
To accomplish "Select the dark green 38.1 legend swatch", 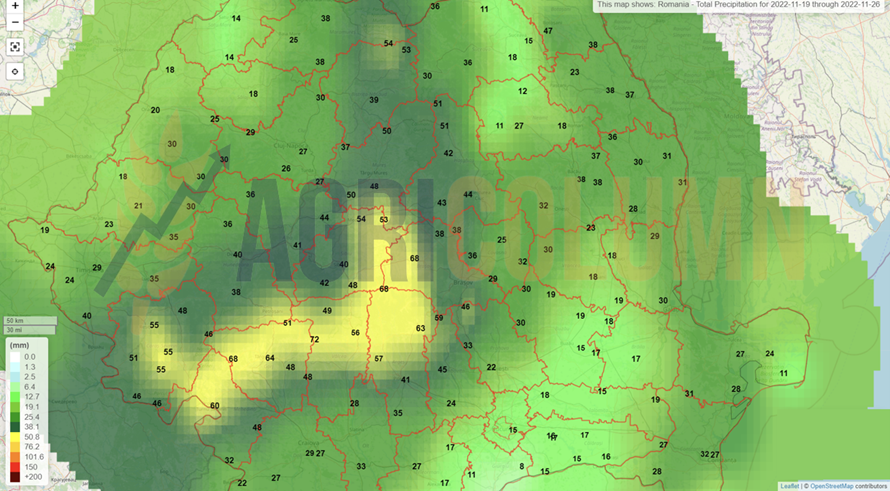I will (x=14, y=426).
